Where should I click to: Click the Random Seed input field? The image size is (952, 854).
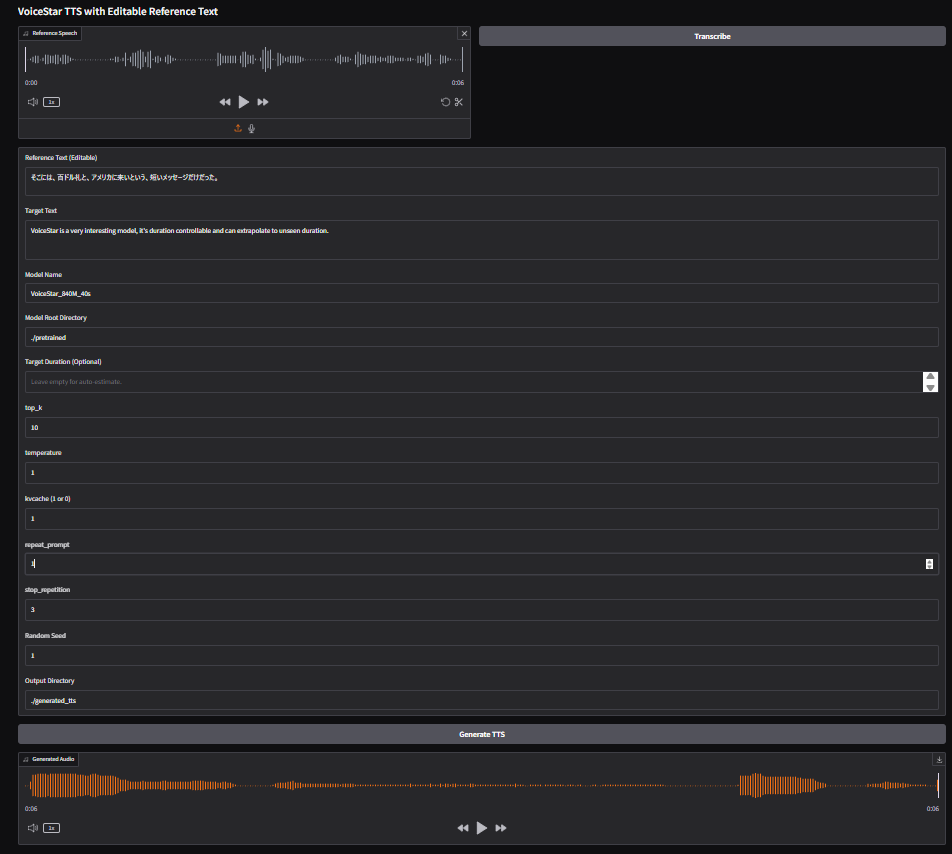[481, 656]
